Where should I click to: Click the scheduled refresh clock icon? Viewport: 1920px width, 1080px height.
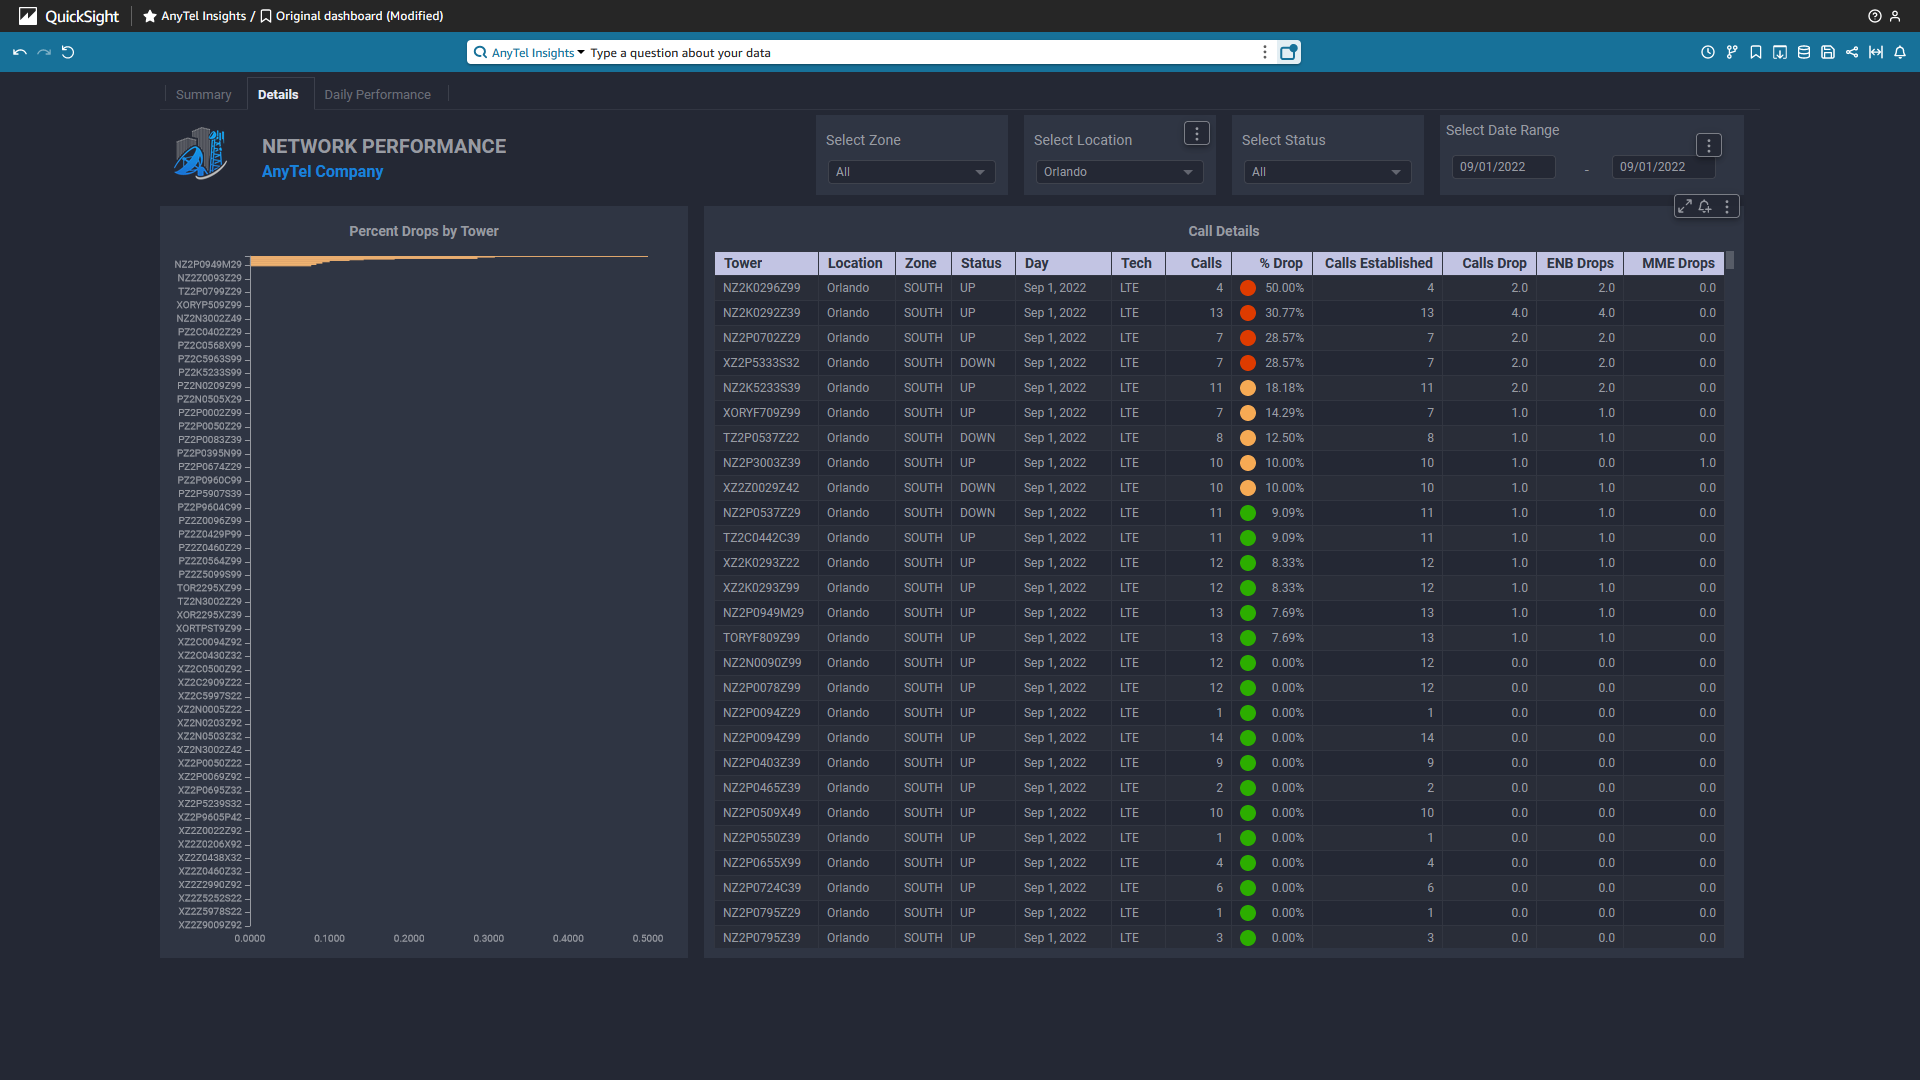pos(1708,52)
